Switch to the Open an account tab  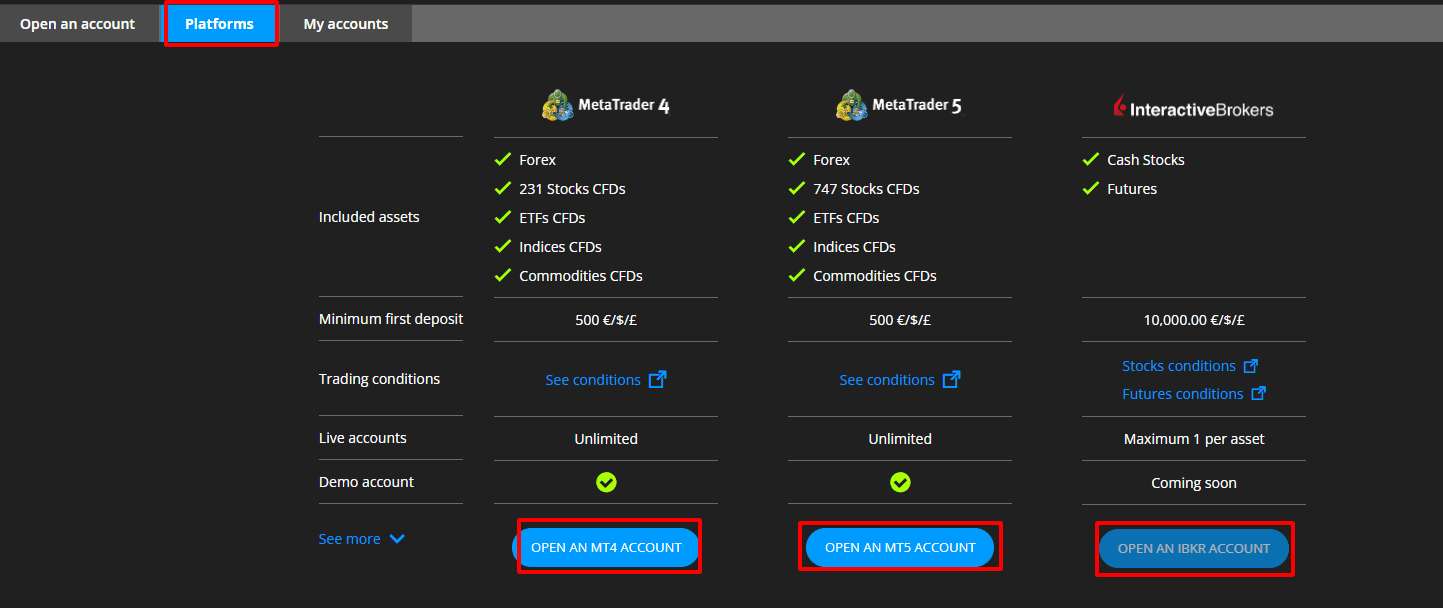click(77, 24)
